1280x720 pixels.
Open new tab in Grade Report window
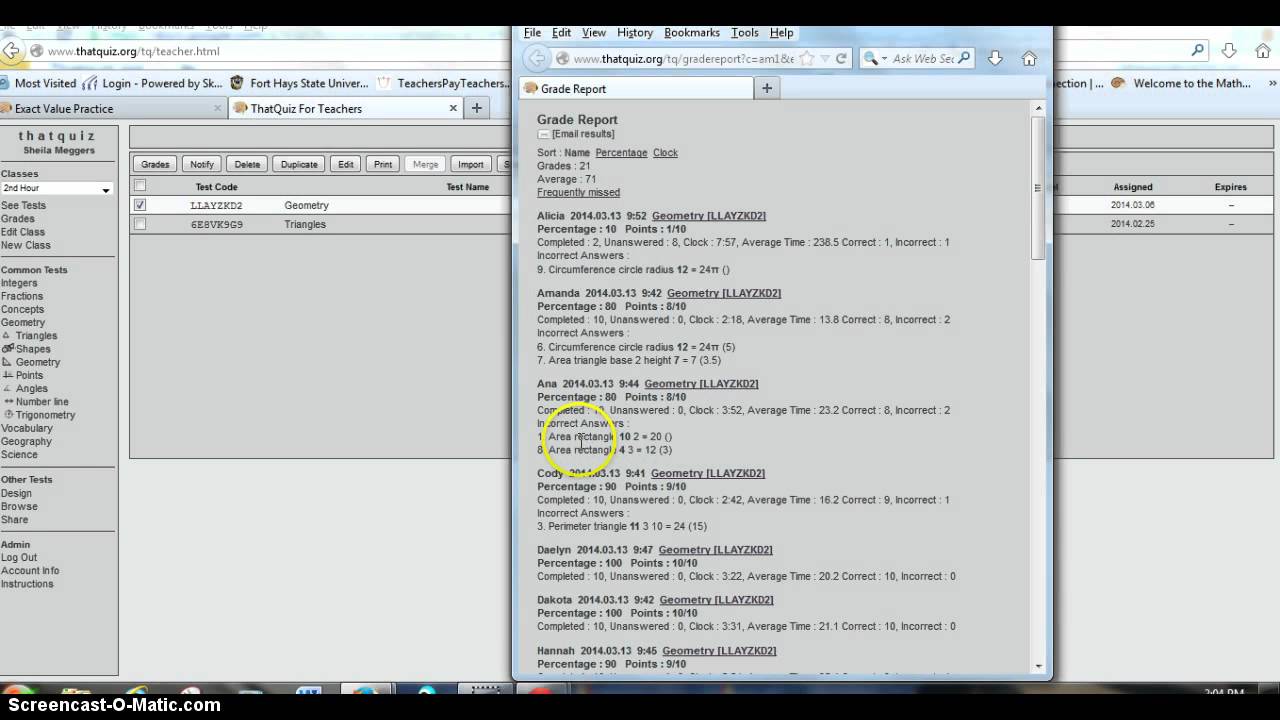(x=767, y=88)
